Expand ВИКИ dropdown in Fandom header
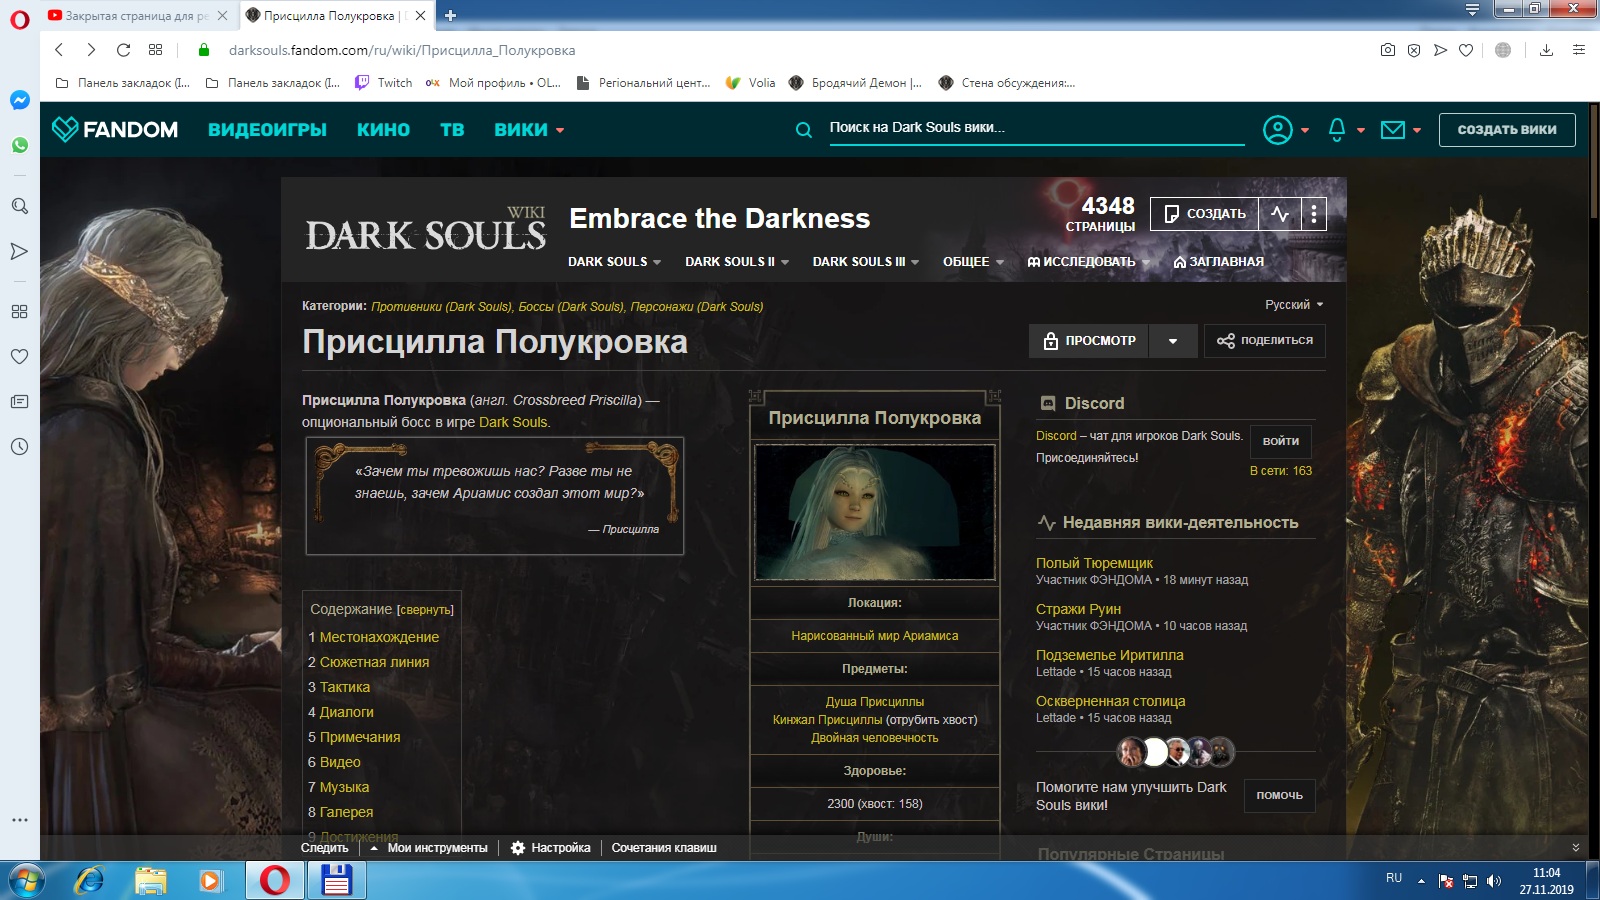 tap(529, 130)
